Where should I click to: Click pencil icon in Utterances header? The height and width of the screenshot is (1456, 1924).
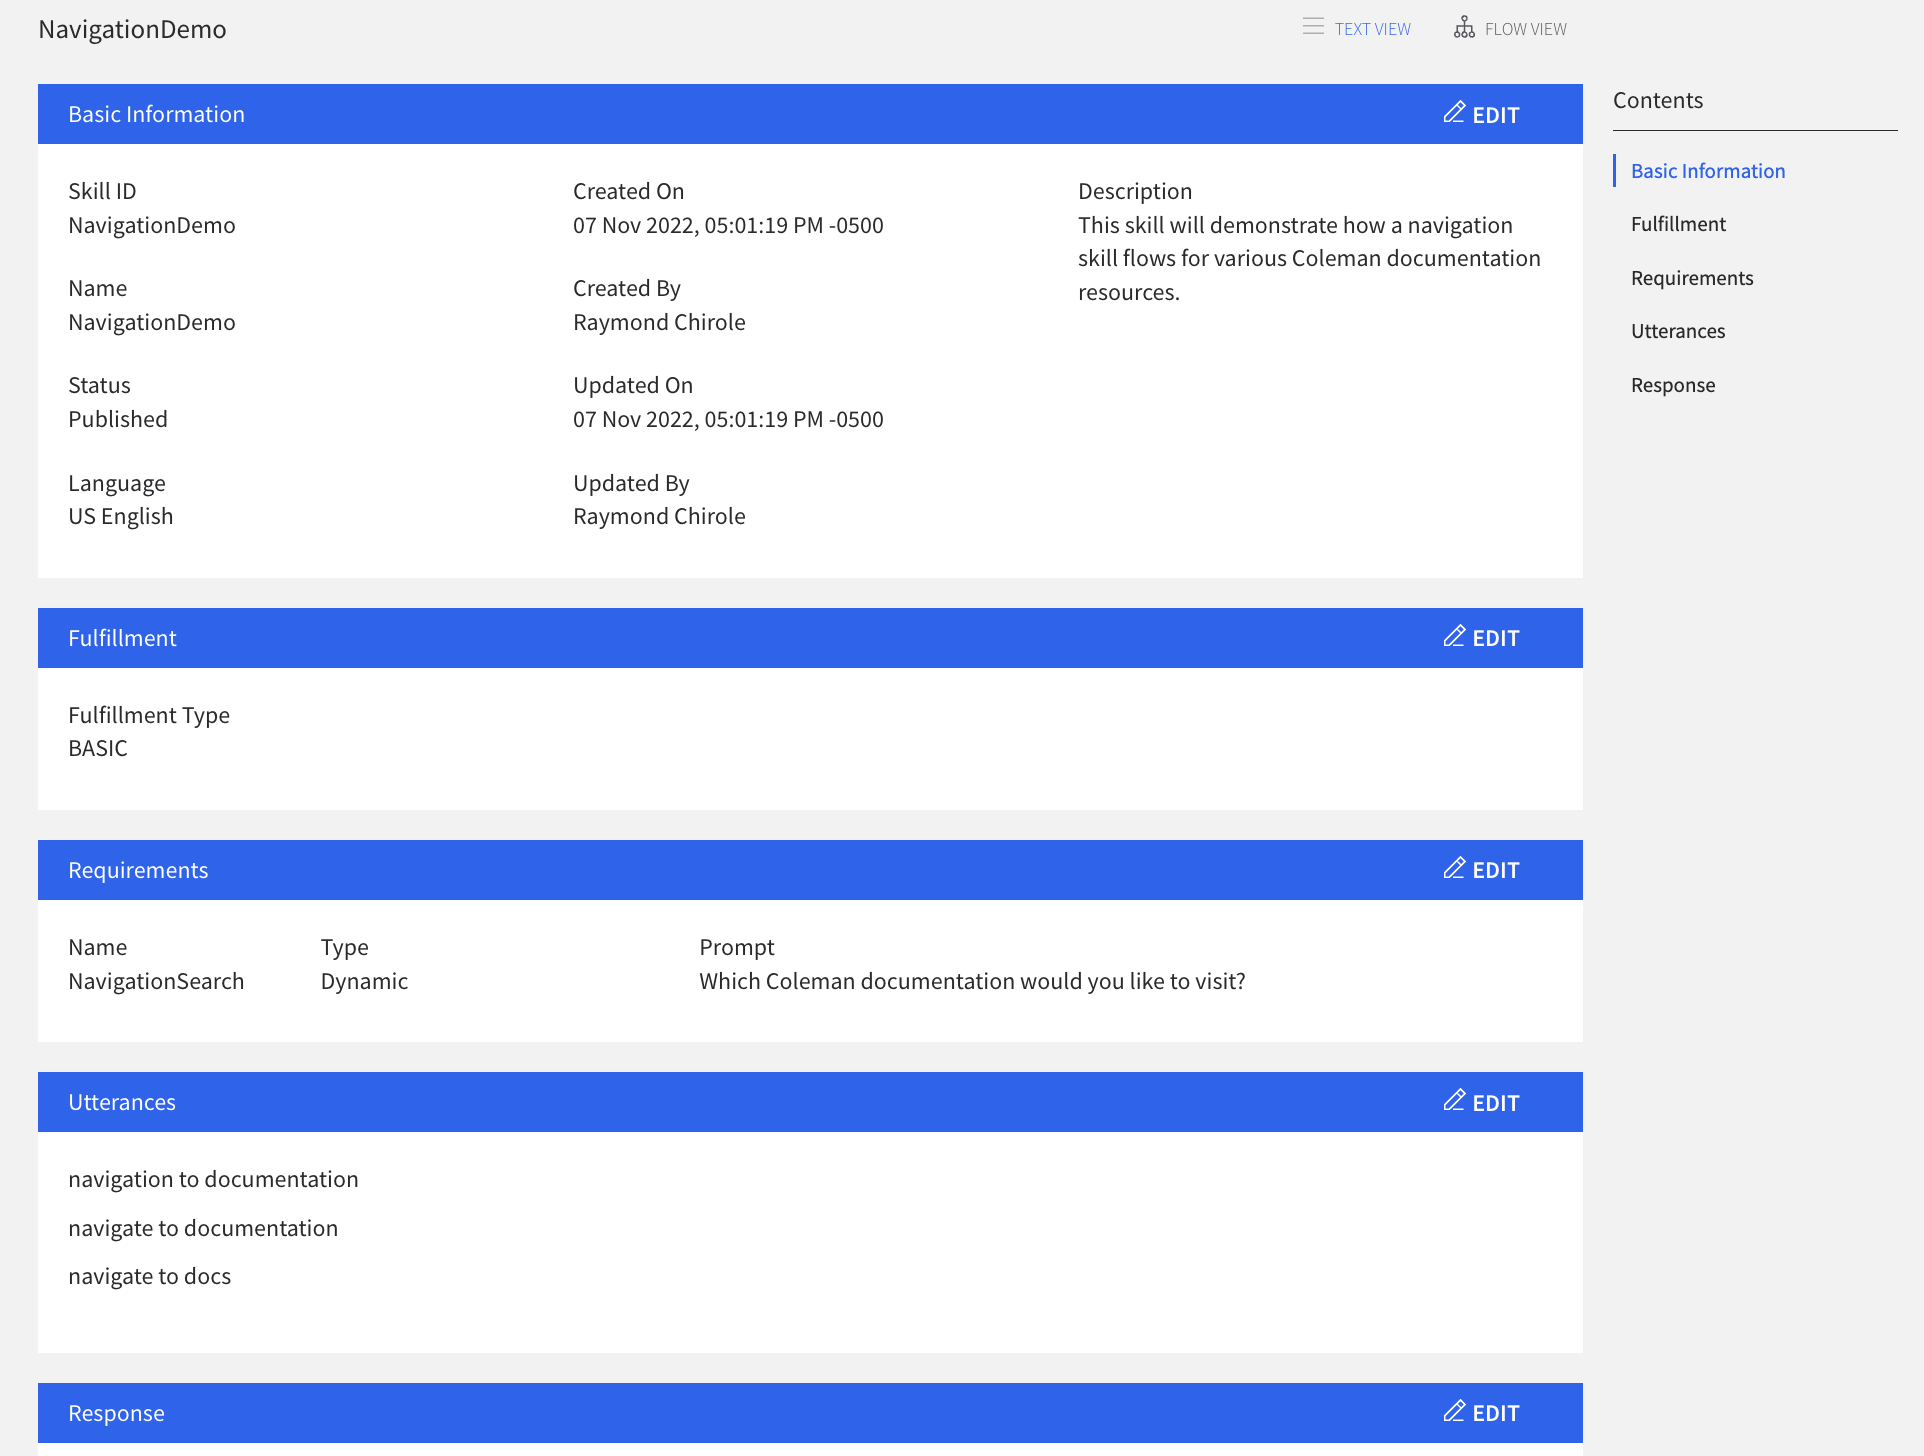click(x=1454, y=1100)
